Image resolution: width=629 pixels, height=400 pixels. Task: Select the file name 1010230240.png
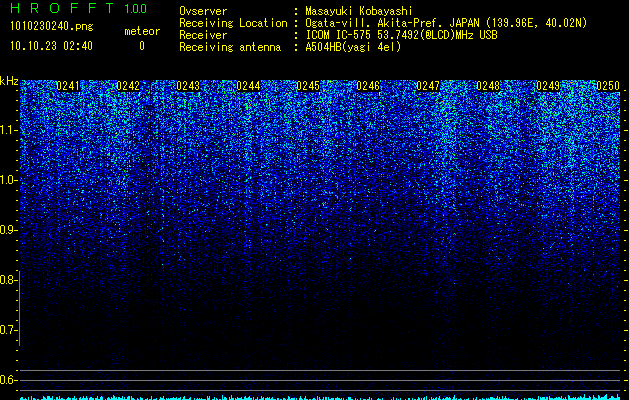click(x=52, y=26)
